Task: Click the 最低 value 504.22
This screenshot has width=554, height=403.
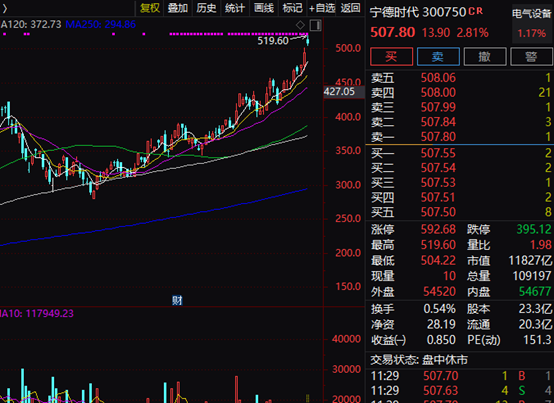Action: coord(438,261)
